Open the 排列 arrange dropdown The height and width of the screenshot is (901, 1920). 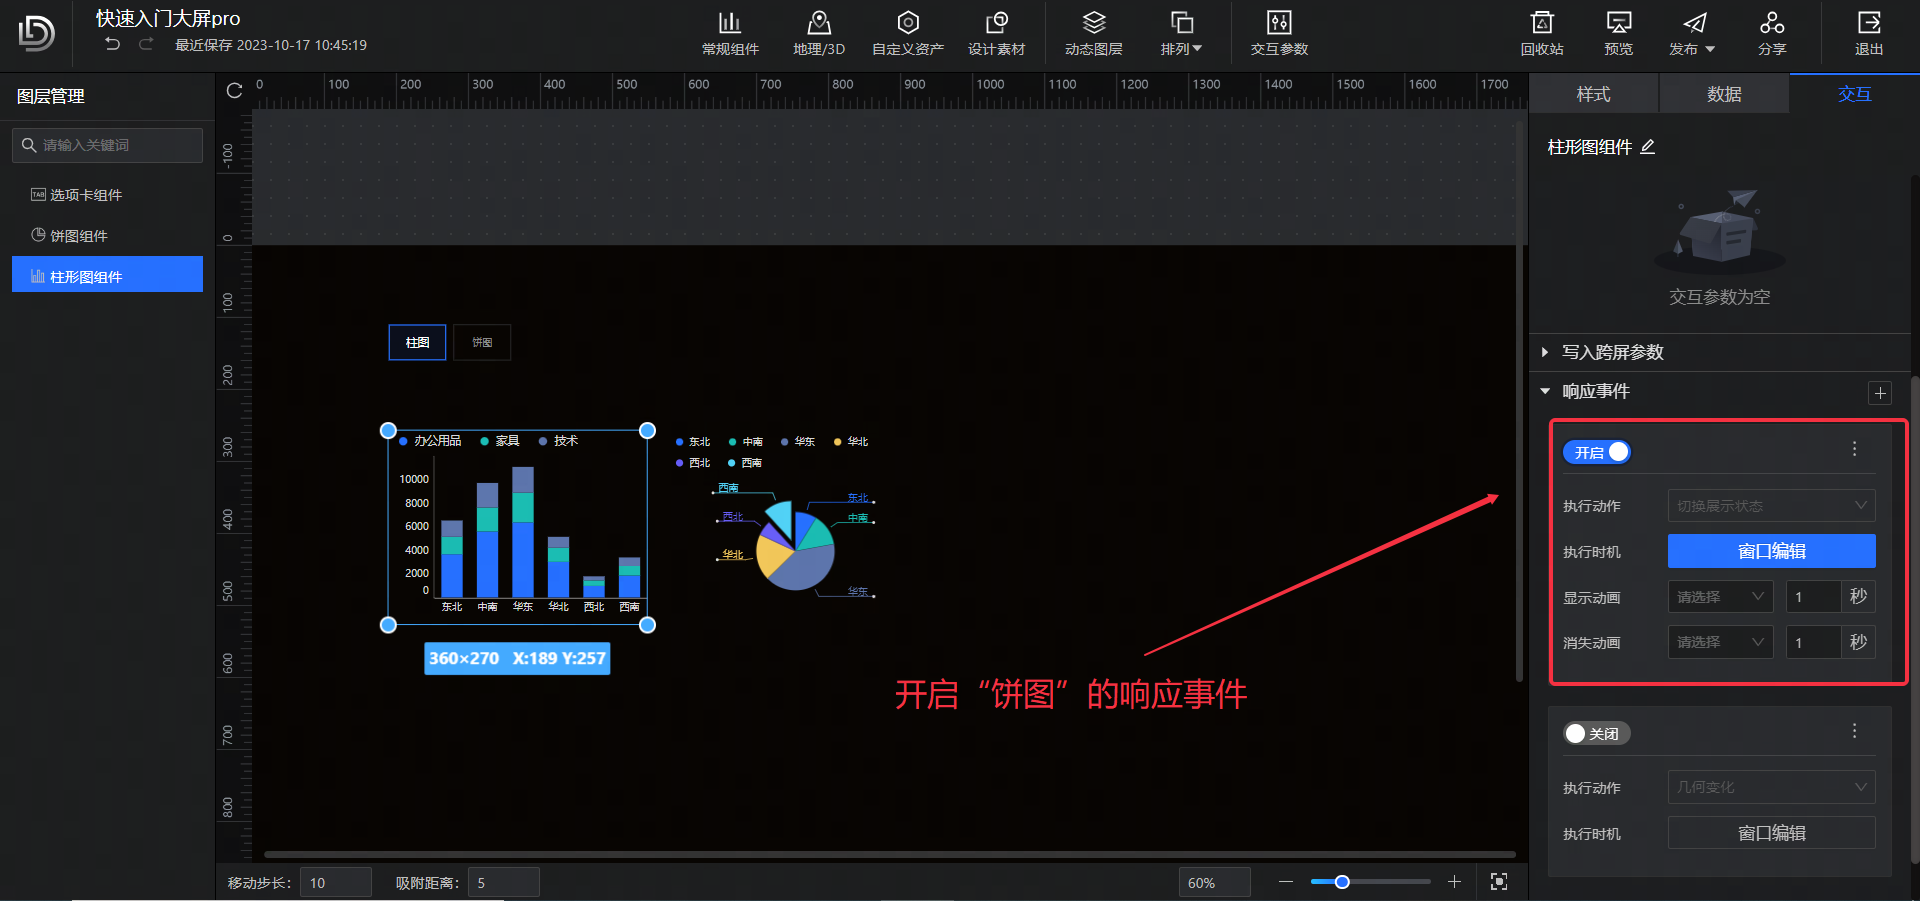[1182, 33]
